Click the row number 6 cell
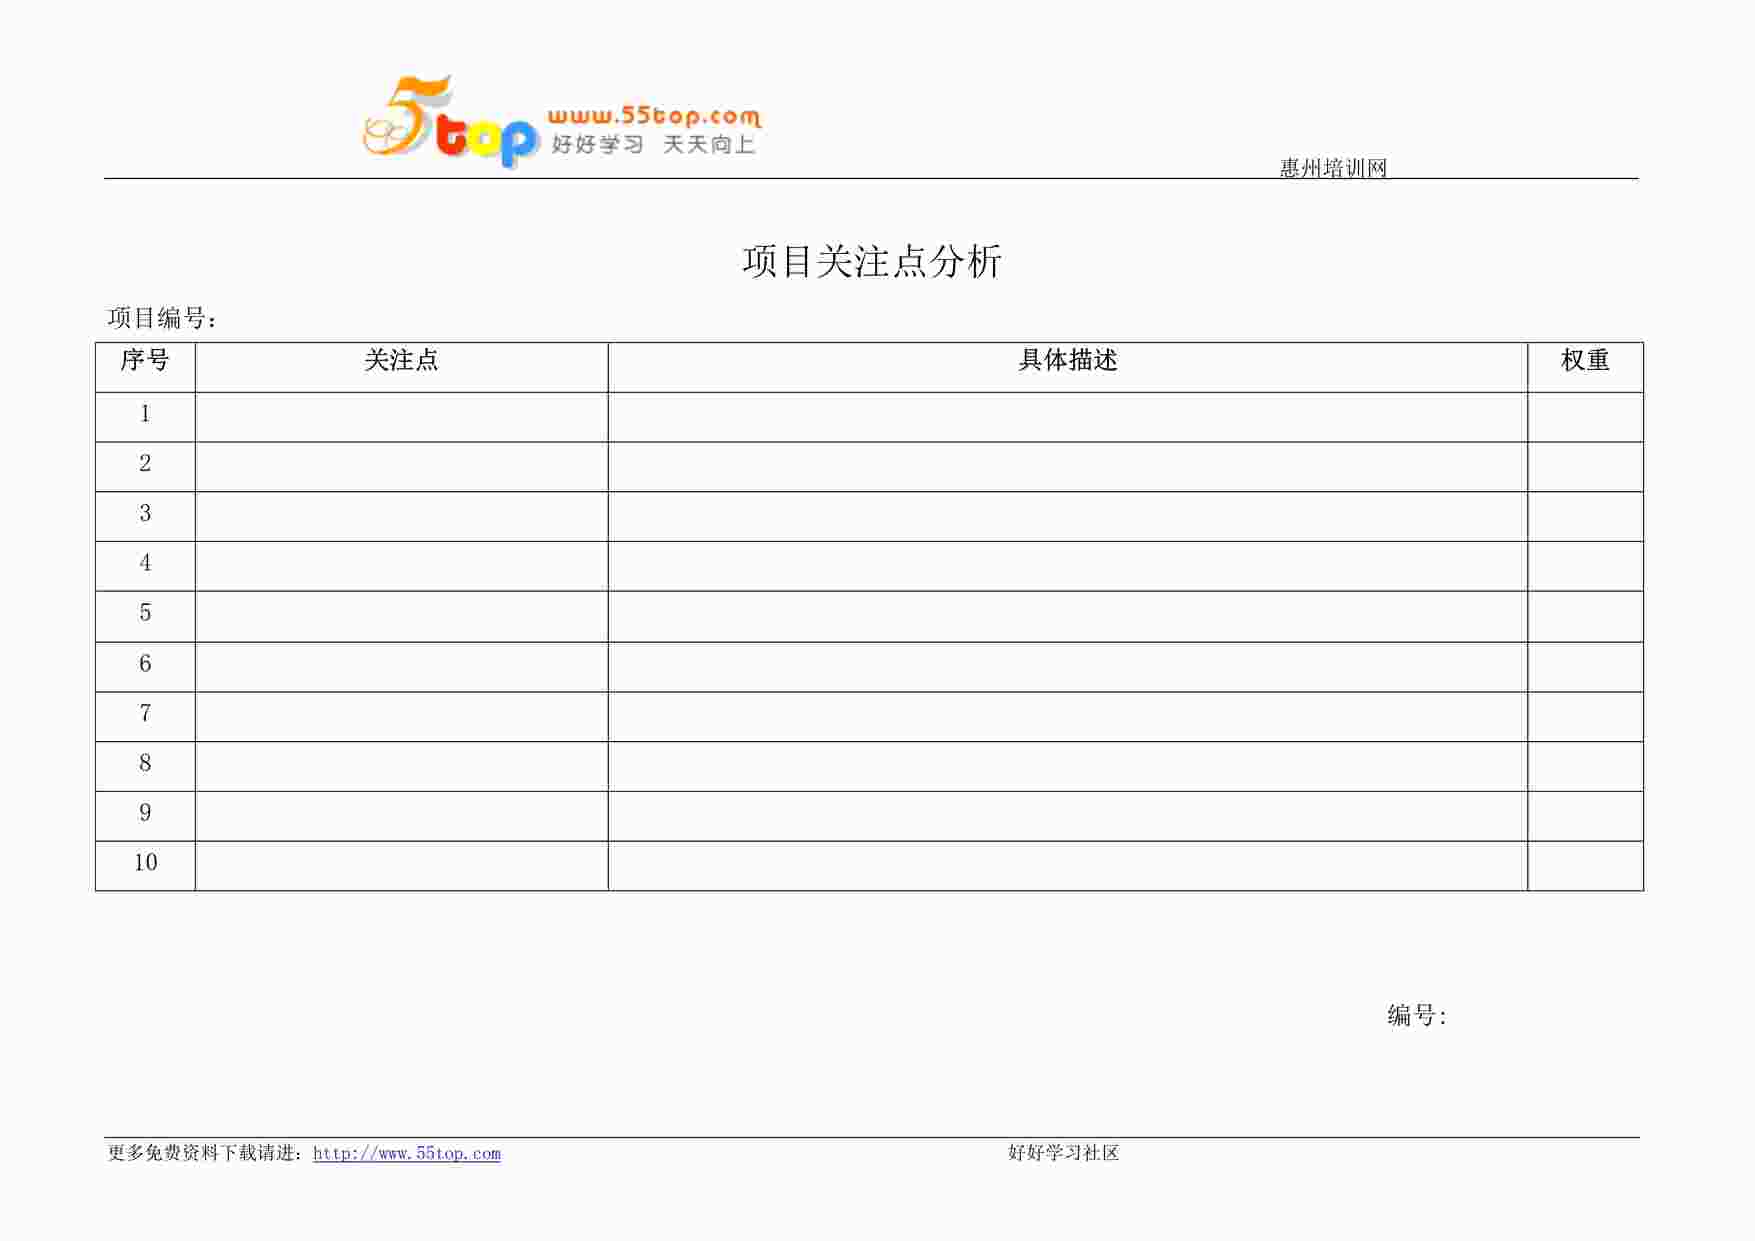1755x1241 pixels. (145, 667)
